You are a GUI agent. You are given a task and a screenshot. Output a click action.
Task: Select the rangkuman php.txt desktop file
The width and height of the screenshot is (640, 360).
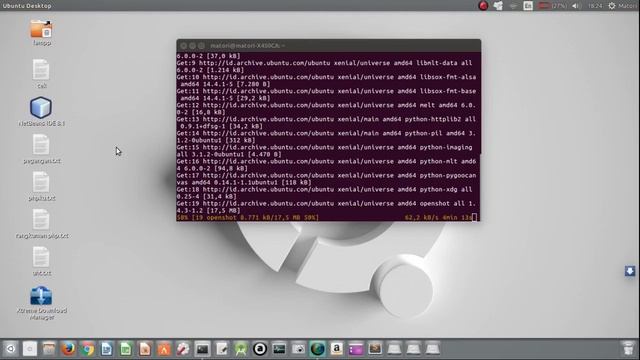pyautogui.click(x=41, y=220)
